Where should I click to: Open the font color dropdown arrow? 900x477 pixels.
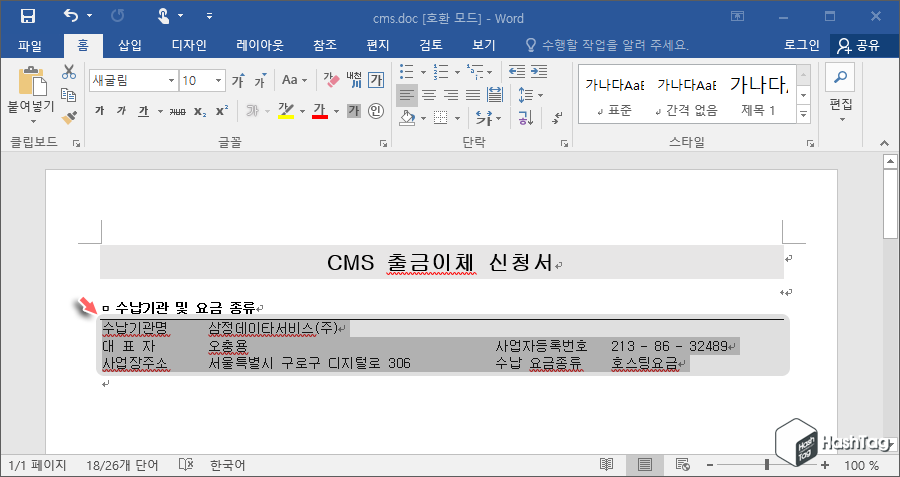336,111
